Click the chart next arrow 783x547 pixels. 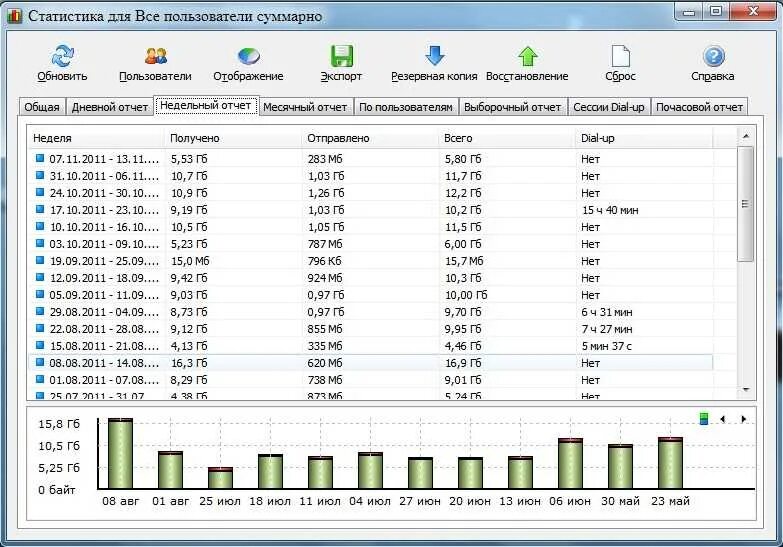[744, 419]
